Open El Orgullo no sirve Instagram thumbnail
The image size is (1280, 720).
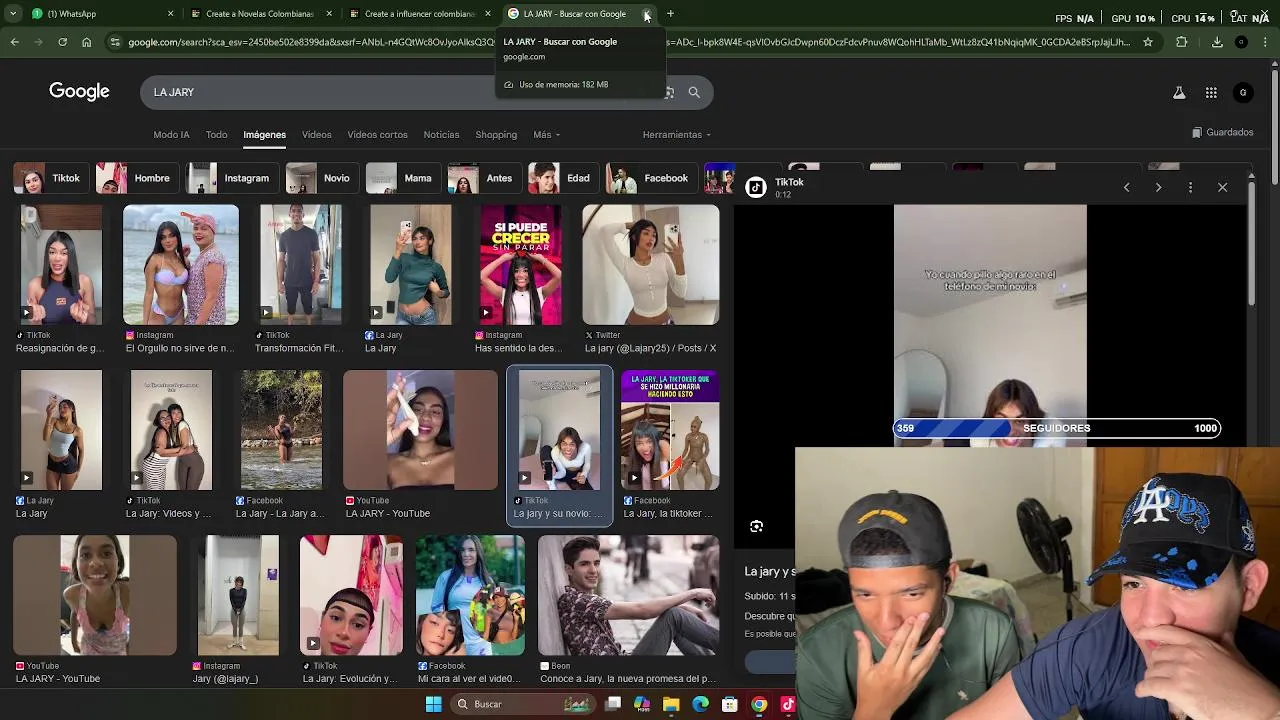[181, 265]
